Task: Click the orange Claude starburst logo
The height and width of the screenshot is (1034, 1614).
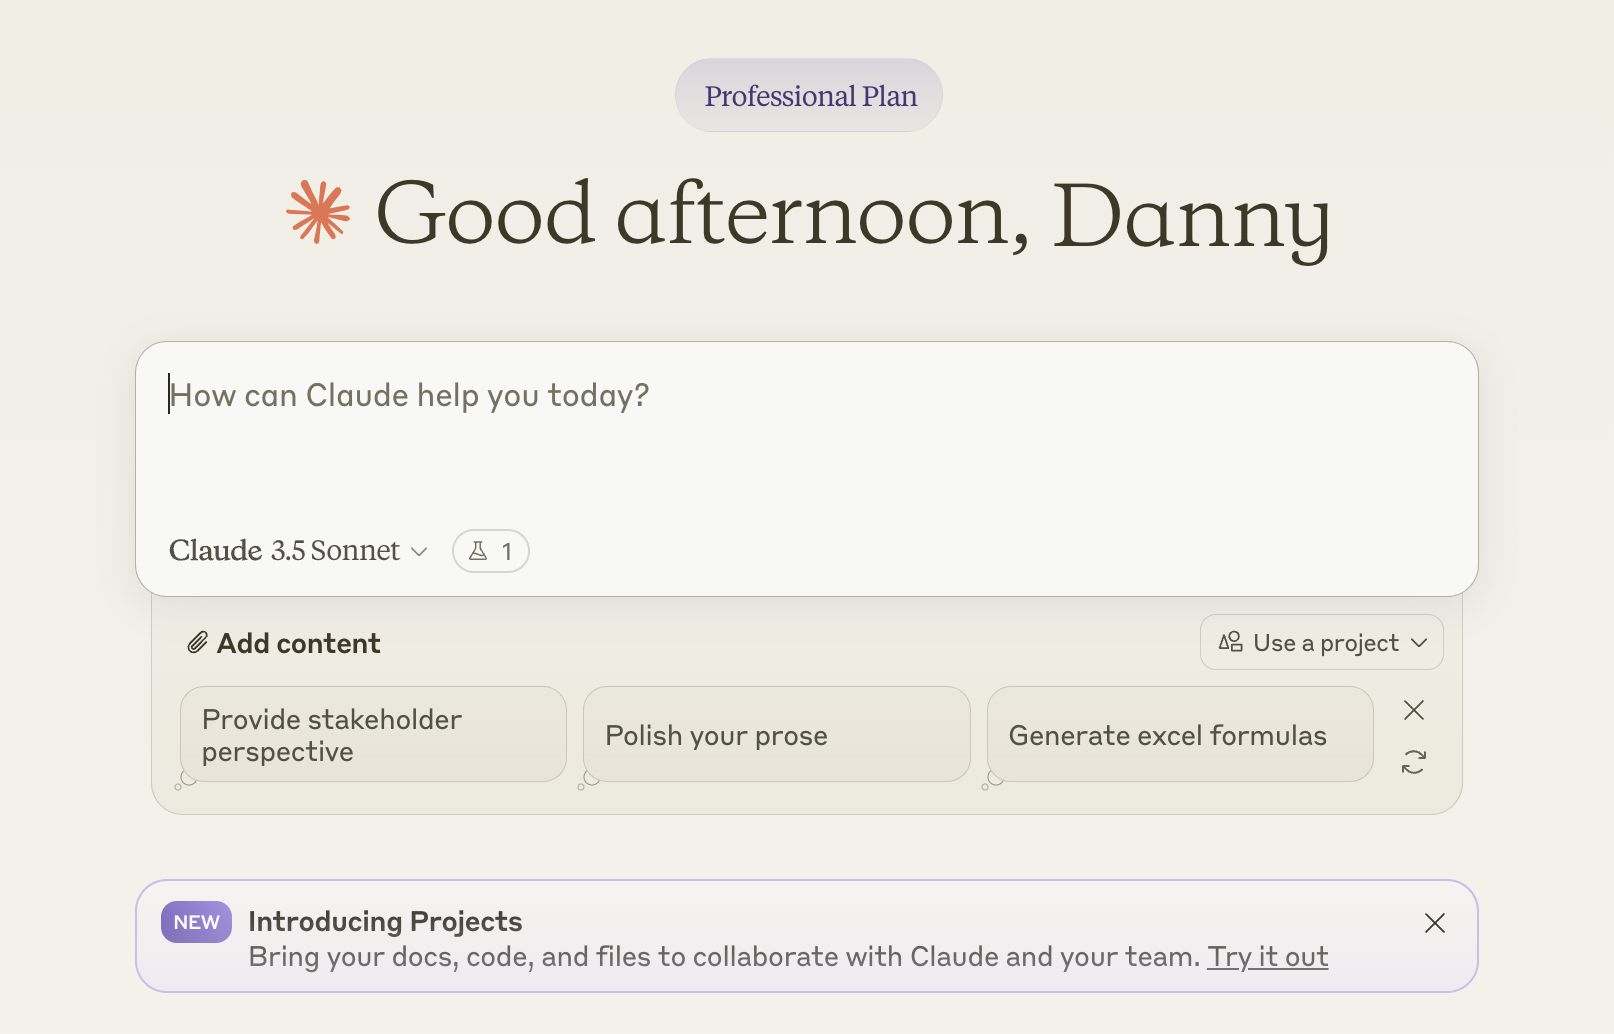Action: pos(318,212)
